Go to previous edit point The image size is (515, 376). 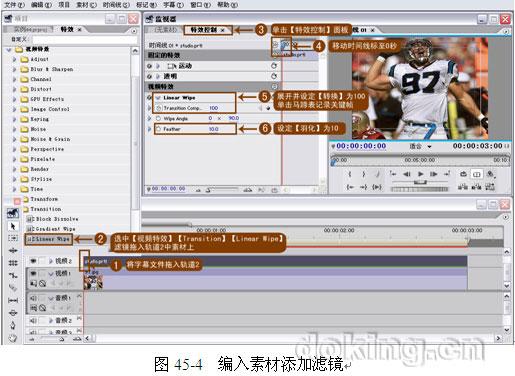point(393,174)
